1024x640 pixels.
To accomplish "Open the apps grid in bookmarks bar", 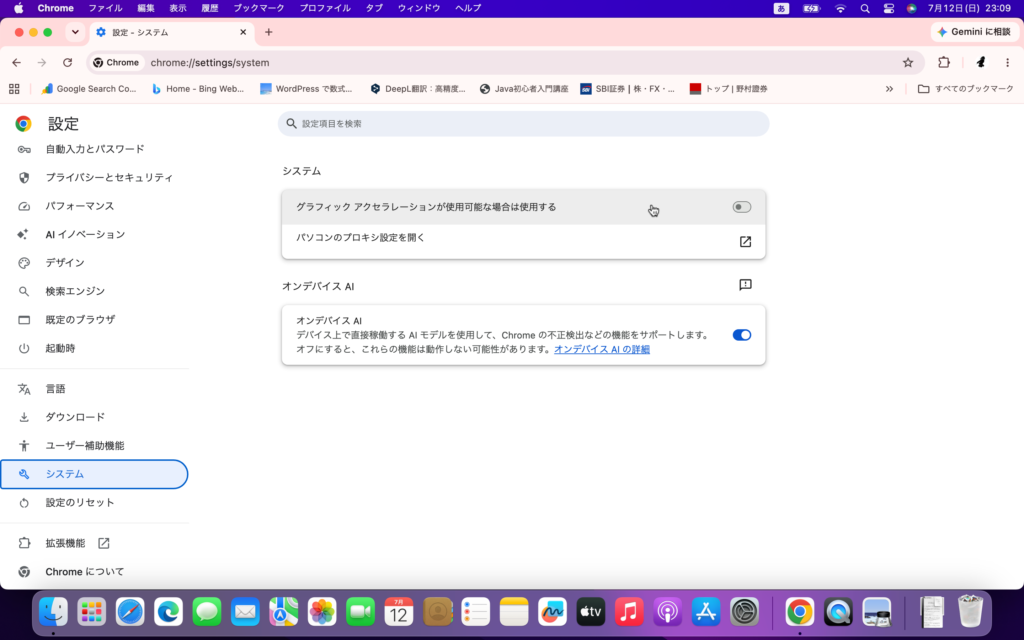I will pos(14,89).
